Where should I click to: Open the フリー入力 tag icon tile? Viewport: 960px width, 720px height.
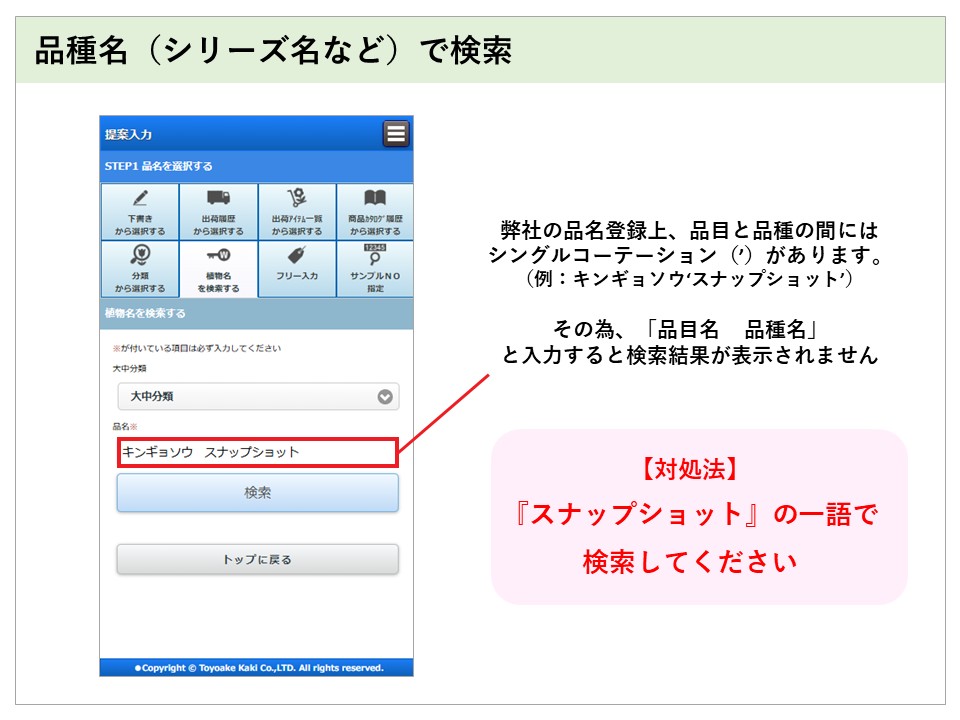pyautogui.click(x=296, y=269)
